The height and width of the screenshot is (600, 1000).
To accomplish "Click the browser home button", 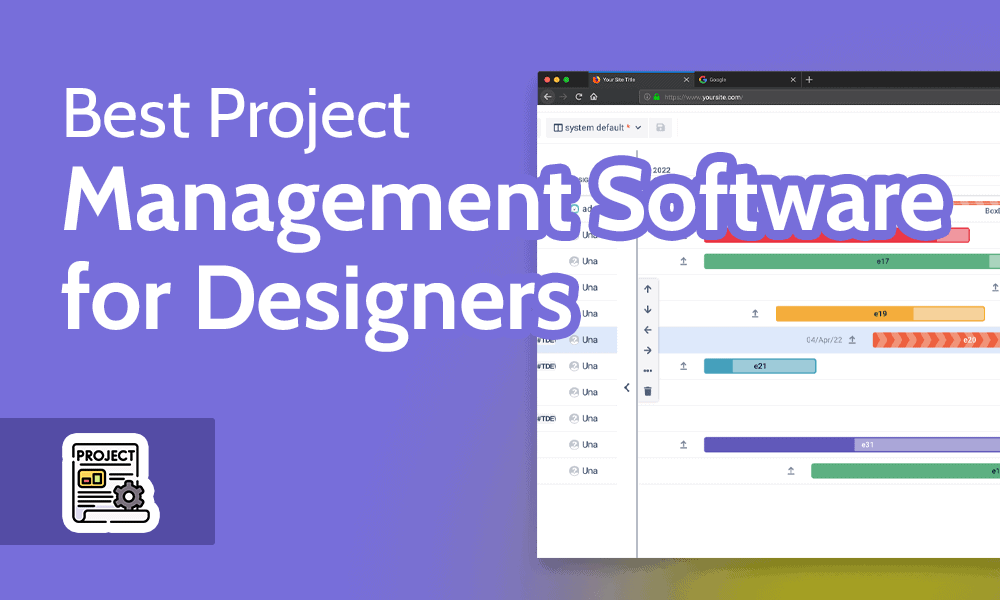I will (x=594, y=97).
